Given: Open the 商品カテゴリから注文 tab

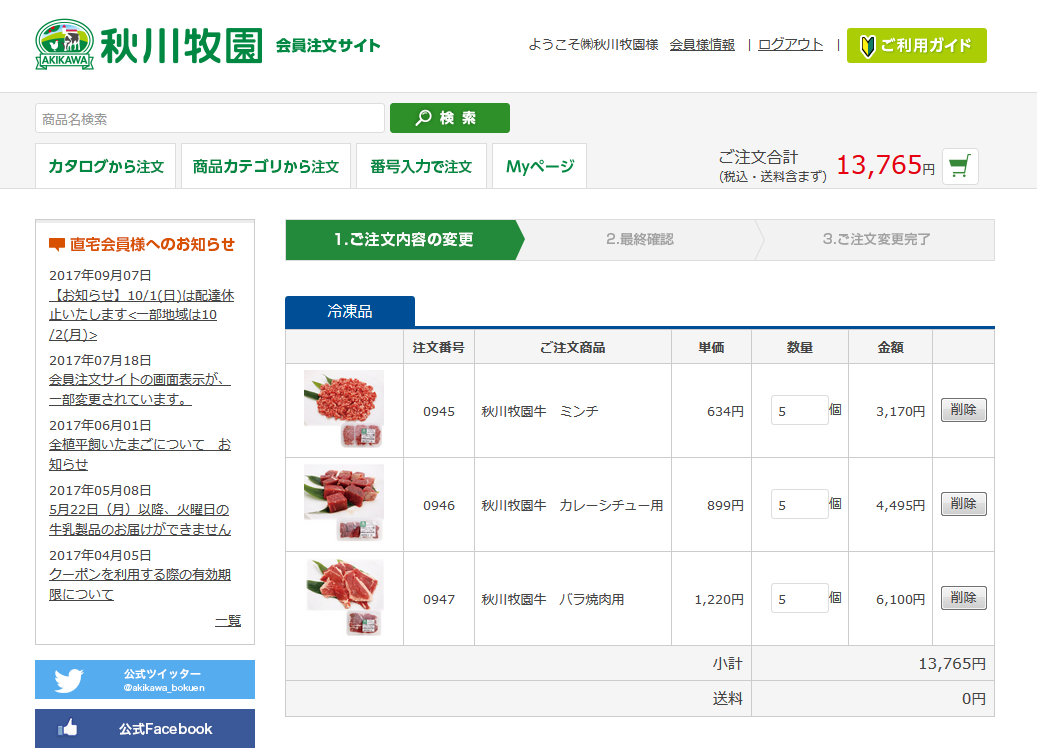Looking at the screenshot, I should tap(266, 166).
